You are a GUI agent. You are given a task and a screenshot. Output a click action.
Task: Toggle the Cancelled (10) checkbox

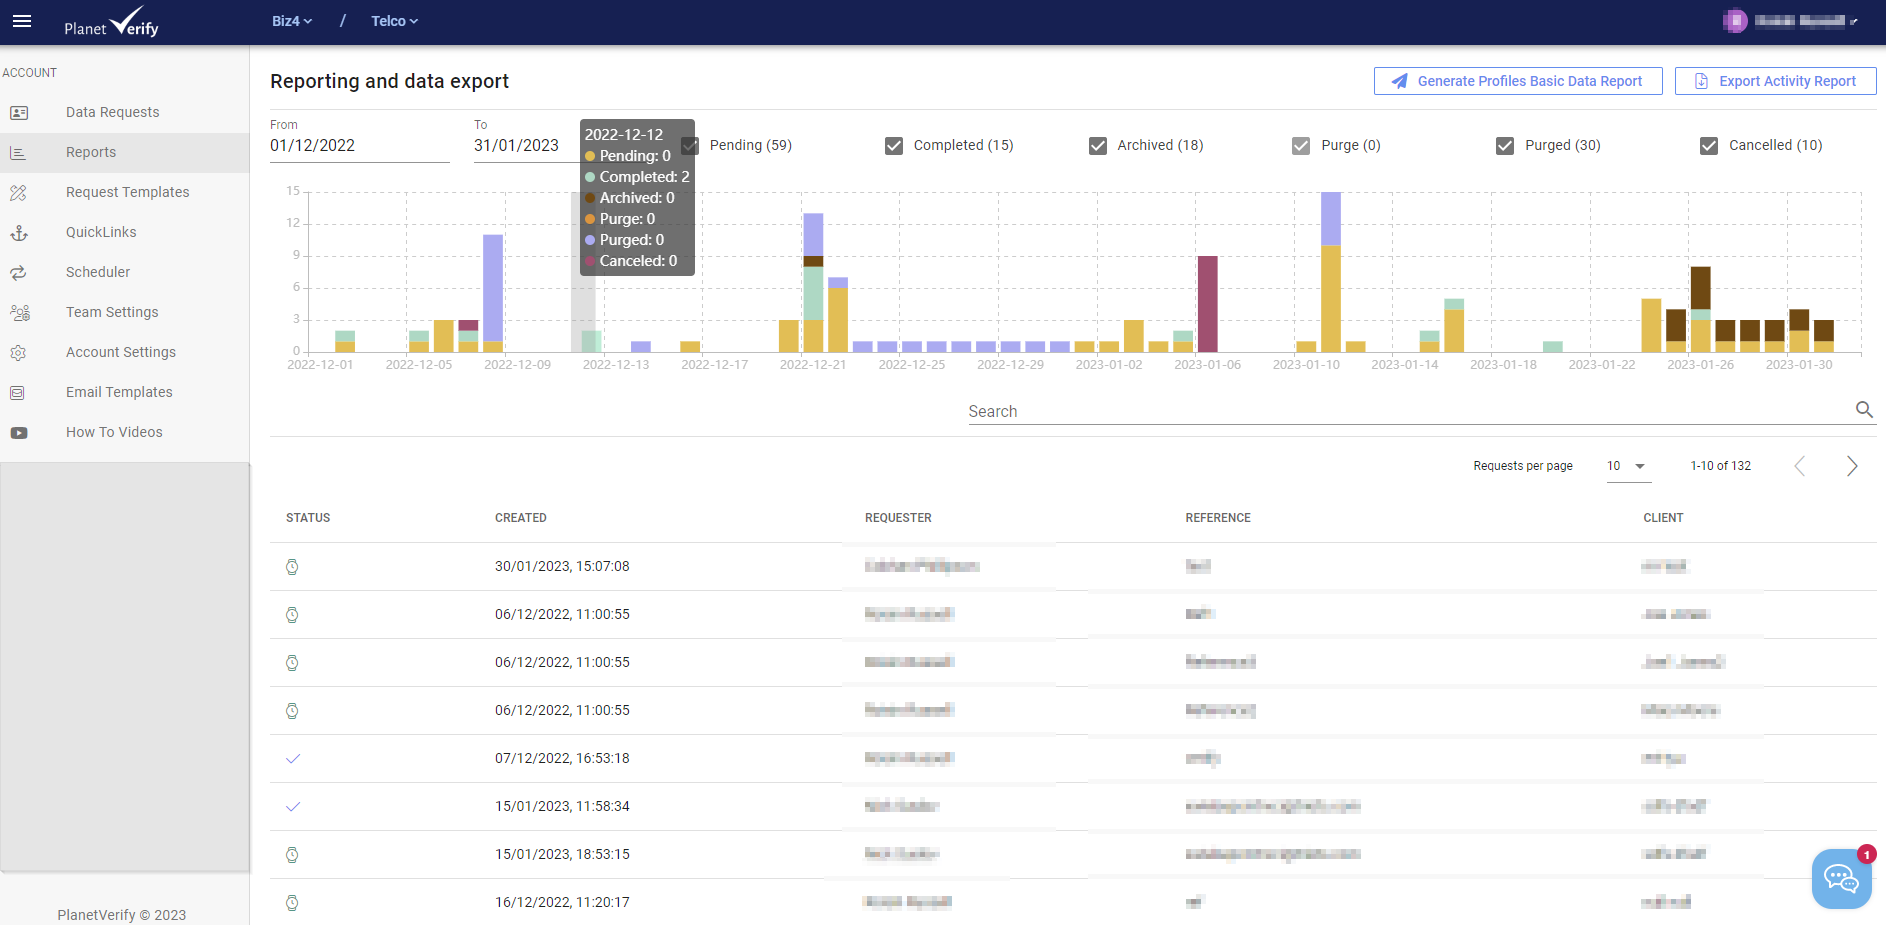coord(1709,146)
